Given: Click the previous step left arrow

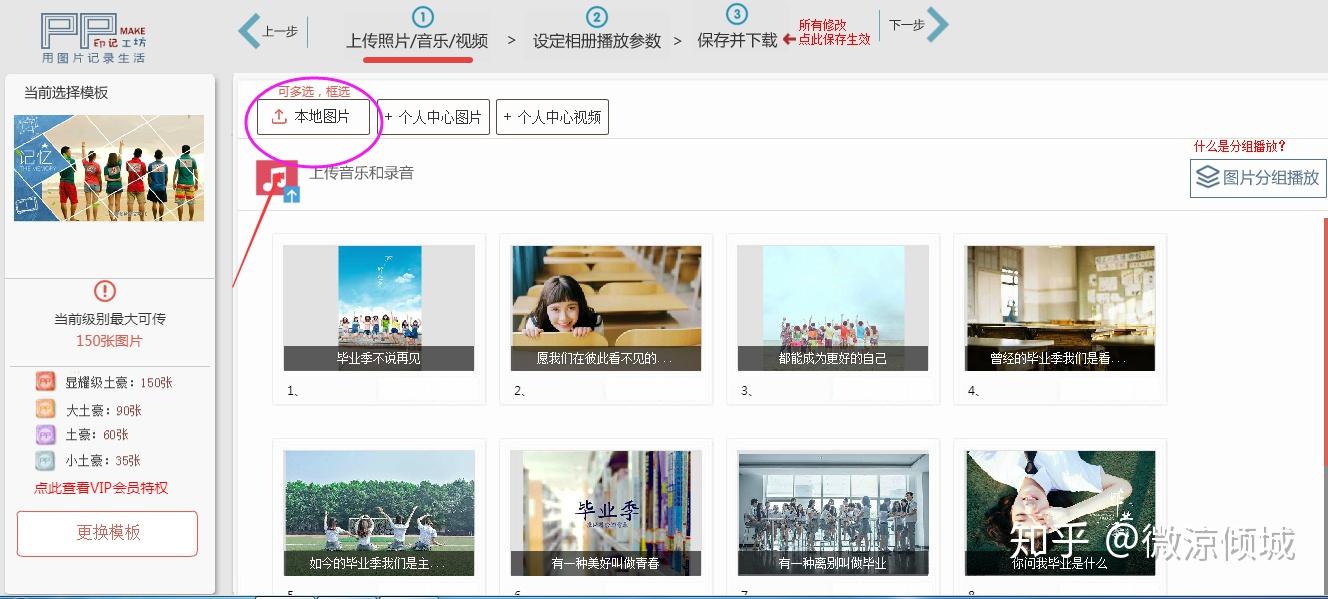Looking at the screenshot, I should click(249, 30).
